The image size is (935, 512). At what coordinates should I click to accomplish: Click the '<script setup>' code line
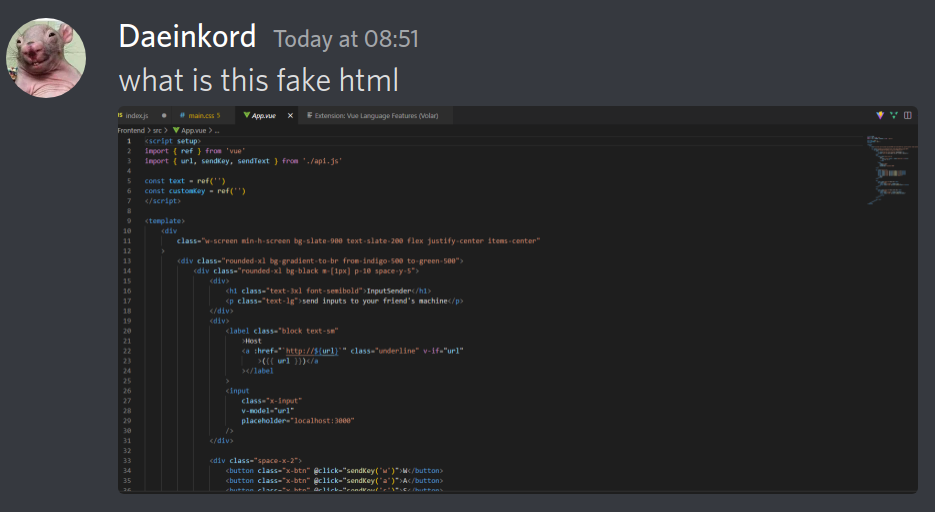(173, 141)
